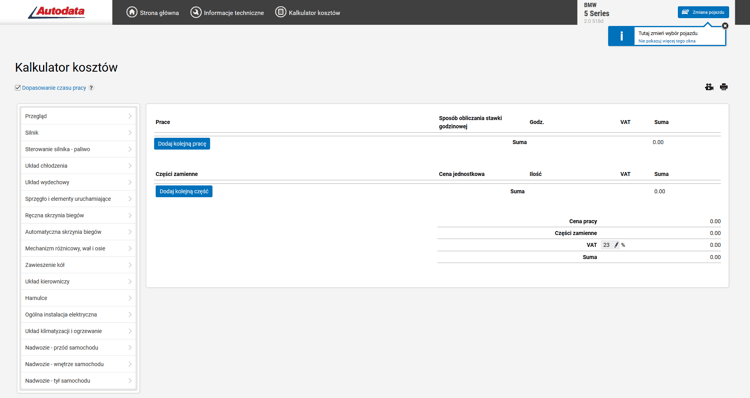Expand the Silnik category

78,133
